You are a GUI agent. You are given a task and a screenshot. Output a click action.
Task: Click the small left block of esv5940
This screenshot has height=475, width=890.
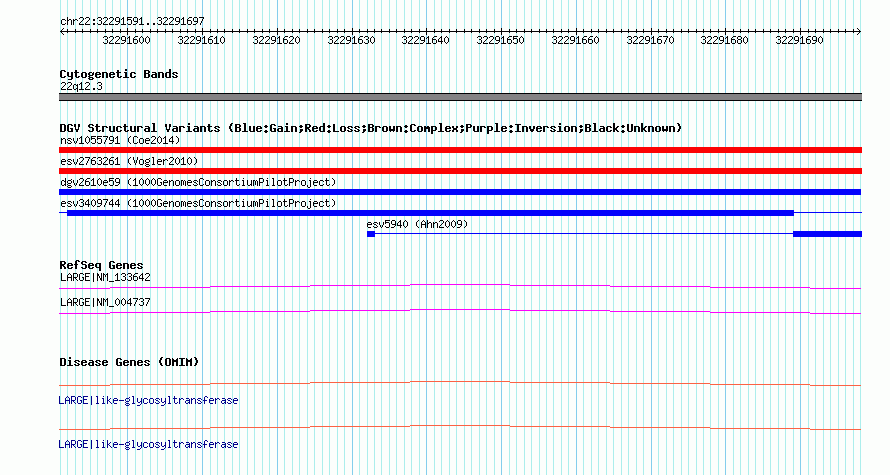[371, 234]
